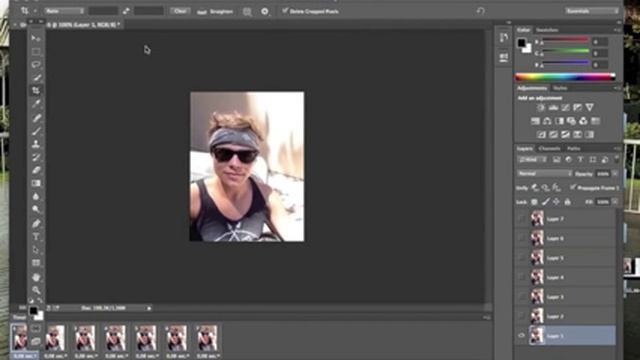Image resolution: width=640 pixels, height=360 pixels.
Task: Select the Brush tool
Action: [x=36, y=131]
